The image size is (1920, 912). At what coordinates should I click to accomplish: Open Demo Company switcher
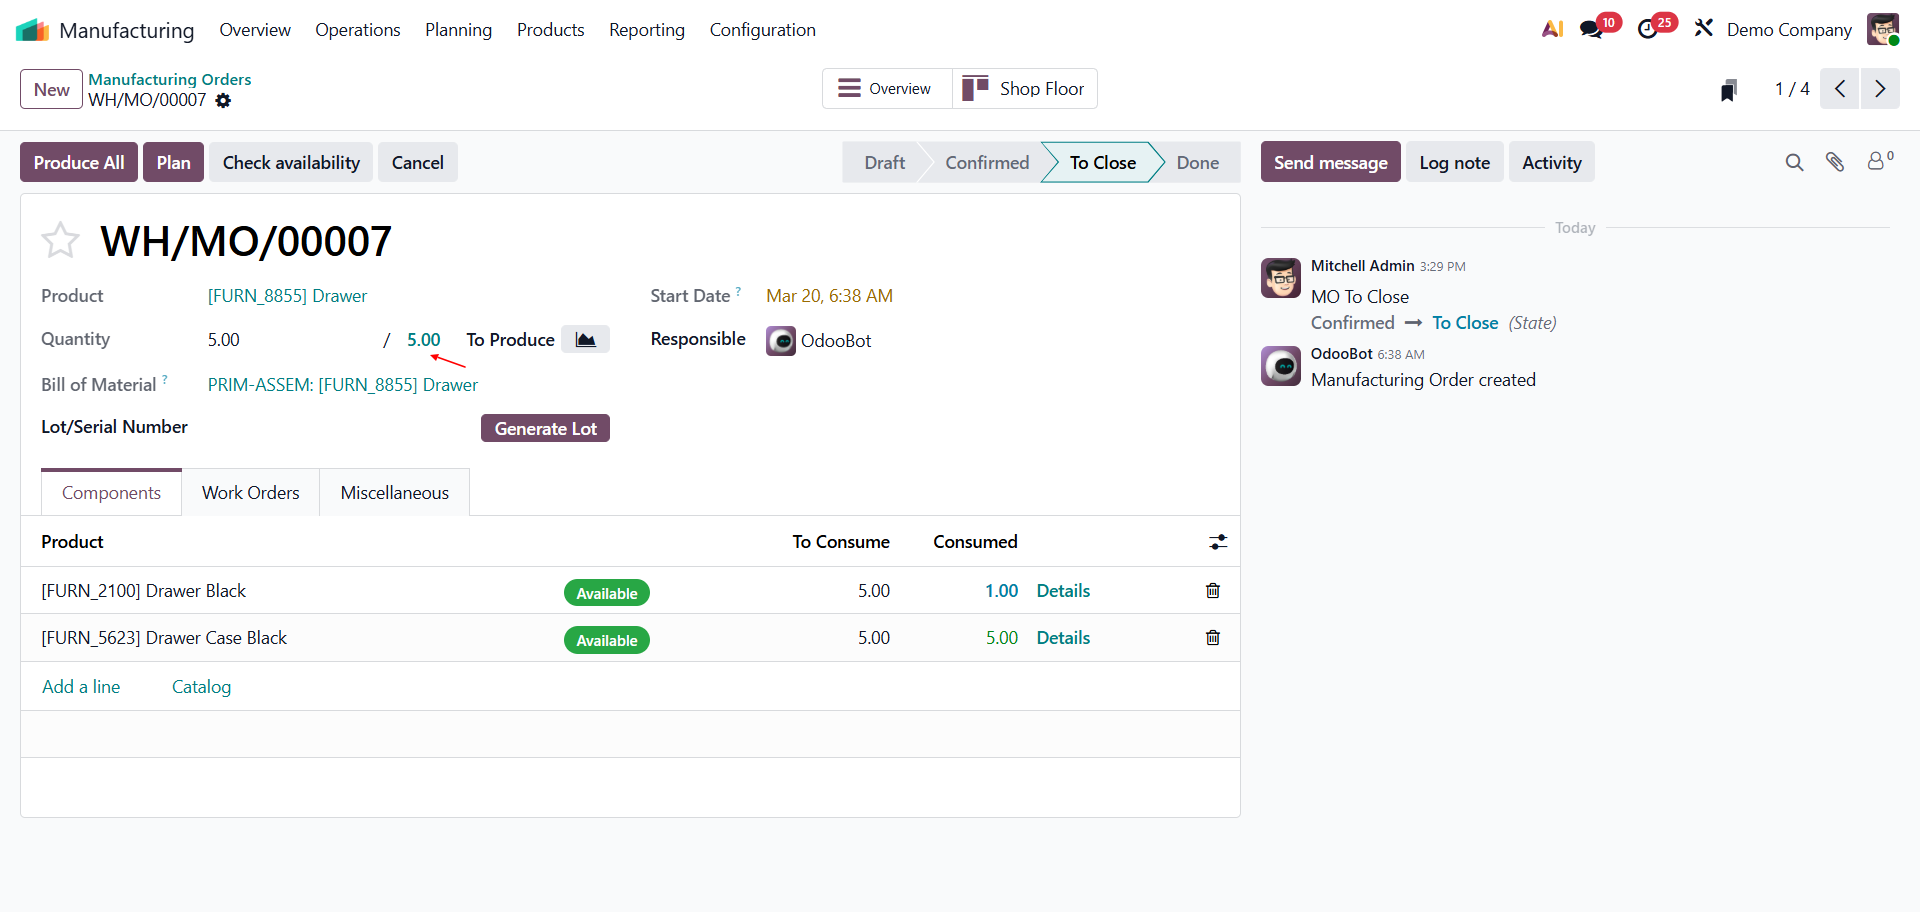click(x=1788, y=30)
